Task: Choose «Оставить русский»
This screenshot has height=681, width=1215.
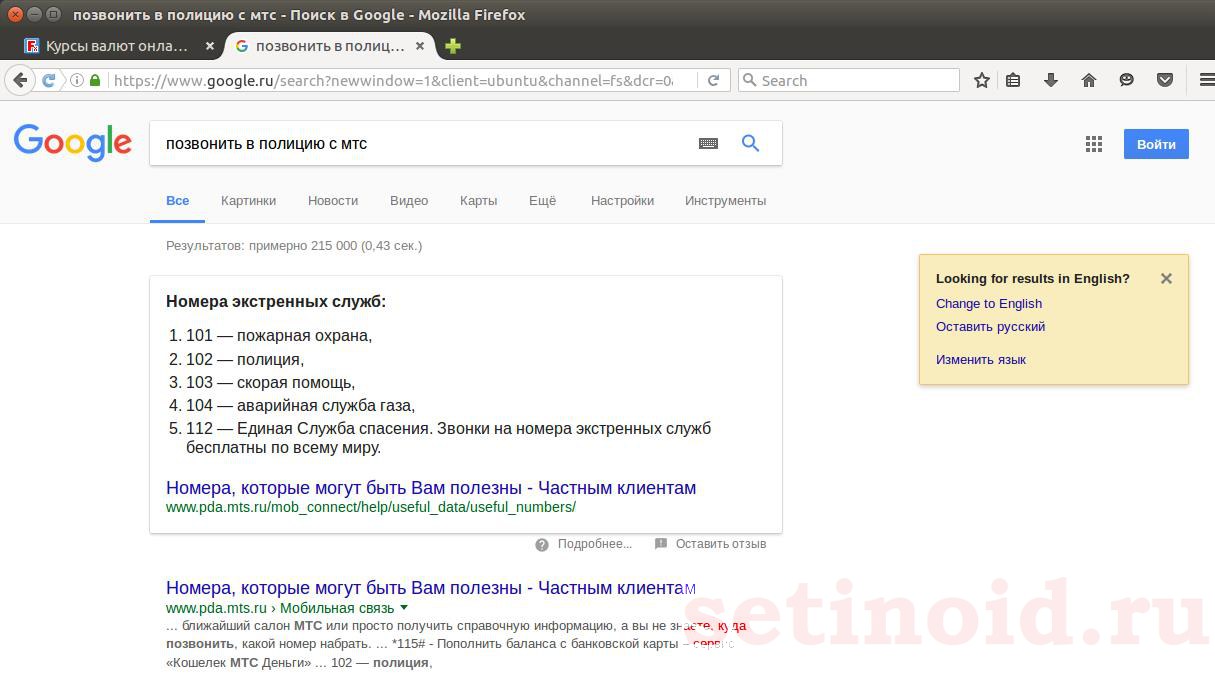Action: tap(991, 326)
